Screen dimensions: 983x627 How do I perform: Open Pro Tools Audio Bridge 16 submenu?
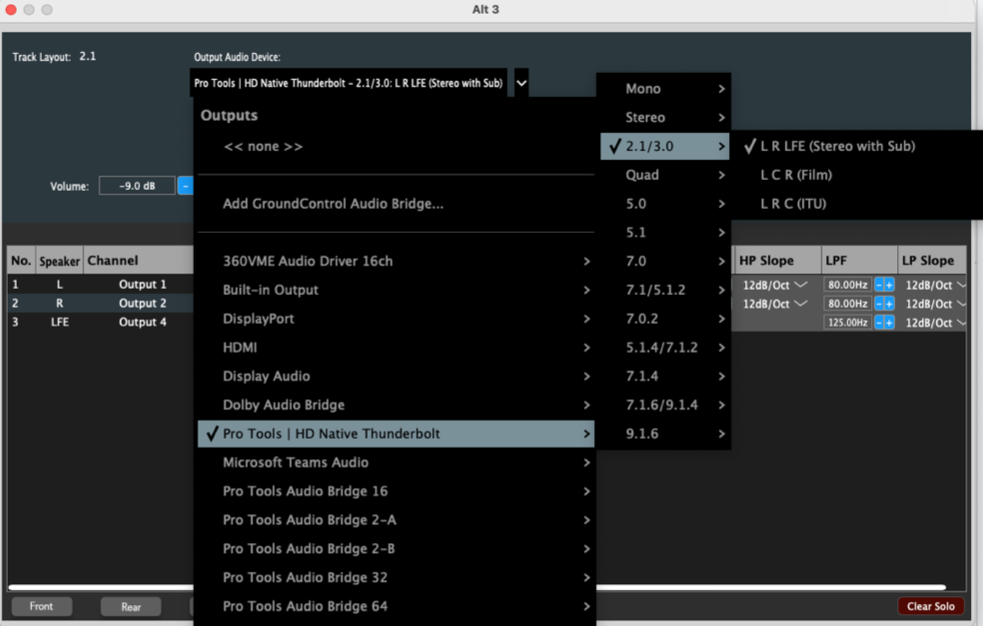tap(396, 491)
